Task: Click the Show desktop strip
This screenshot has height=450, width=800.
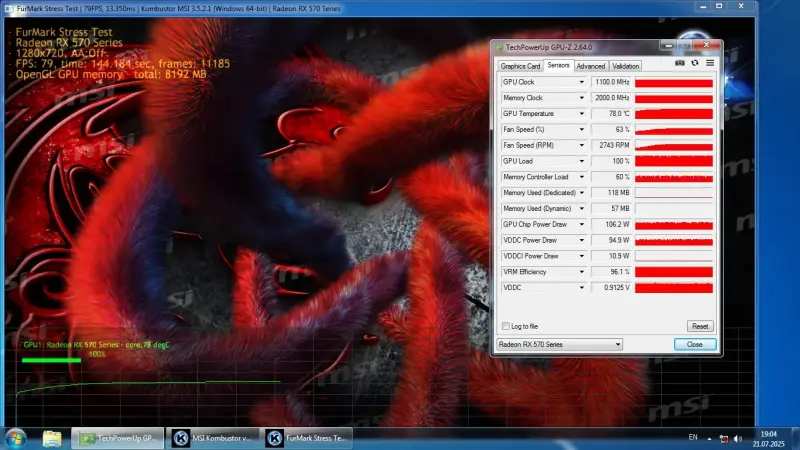Action: coord(796,438)
